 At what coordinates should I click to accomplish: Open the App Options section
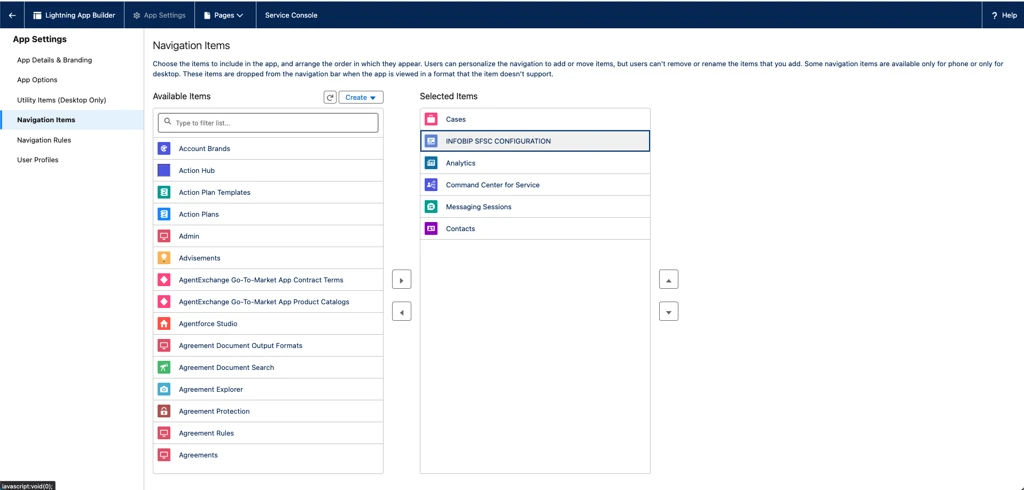click(x=37, y=80)
